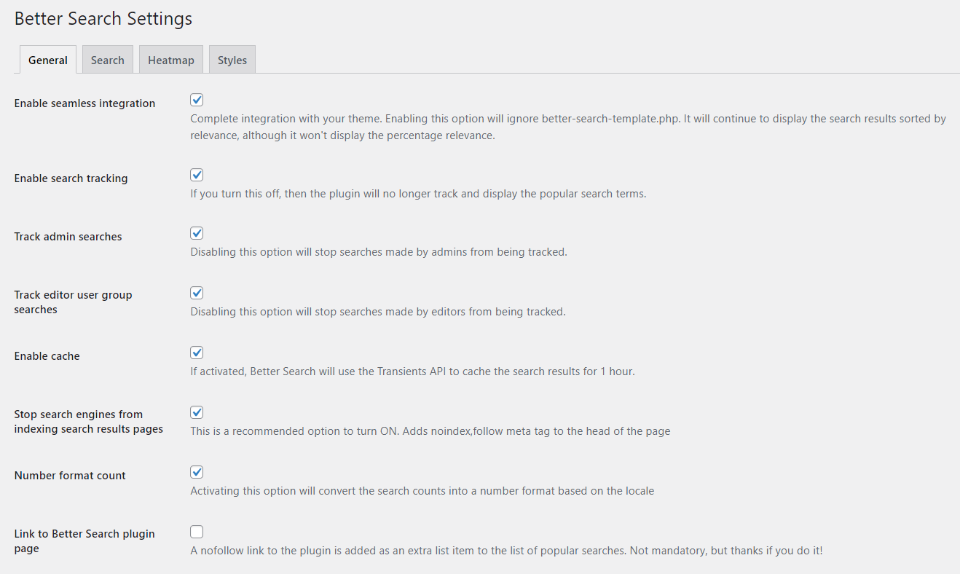This screenshot has width=960, height=574.
Task: Click the 'Enable seamless integration' label text
Action: 85,104
